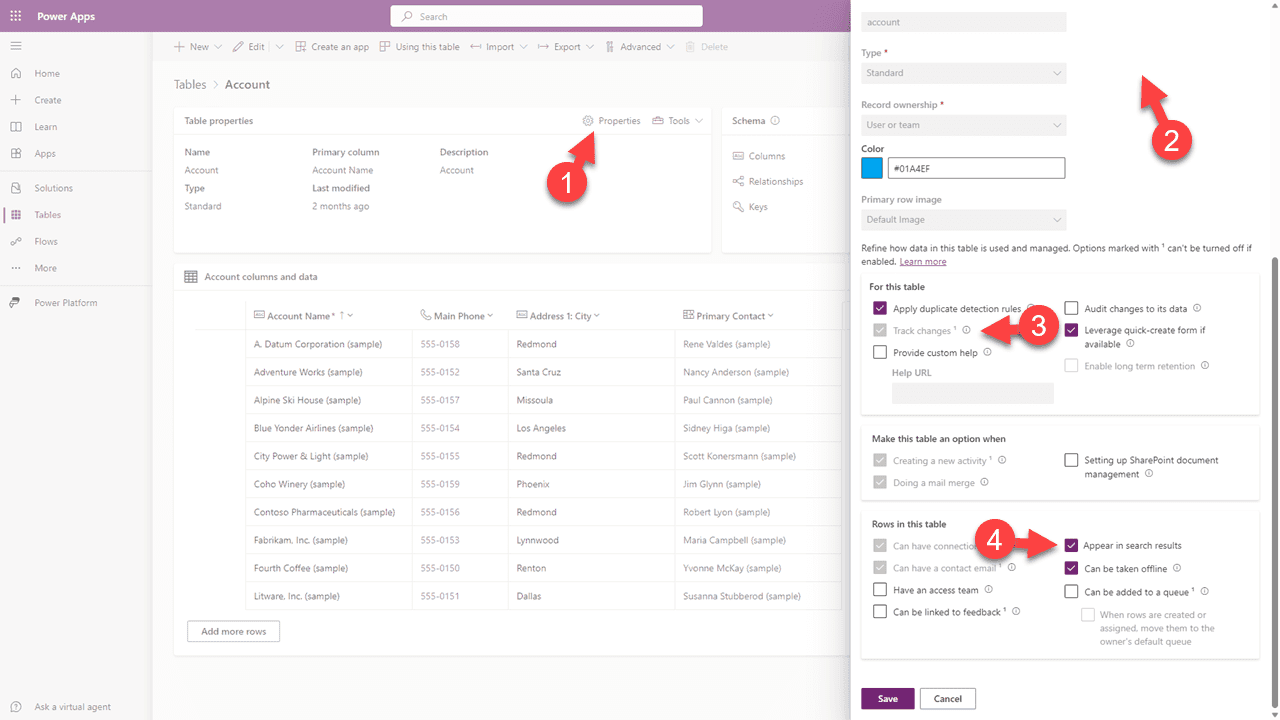Click the Flows icon in the left sidebar

tap(15, 241)
